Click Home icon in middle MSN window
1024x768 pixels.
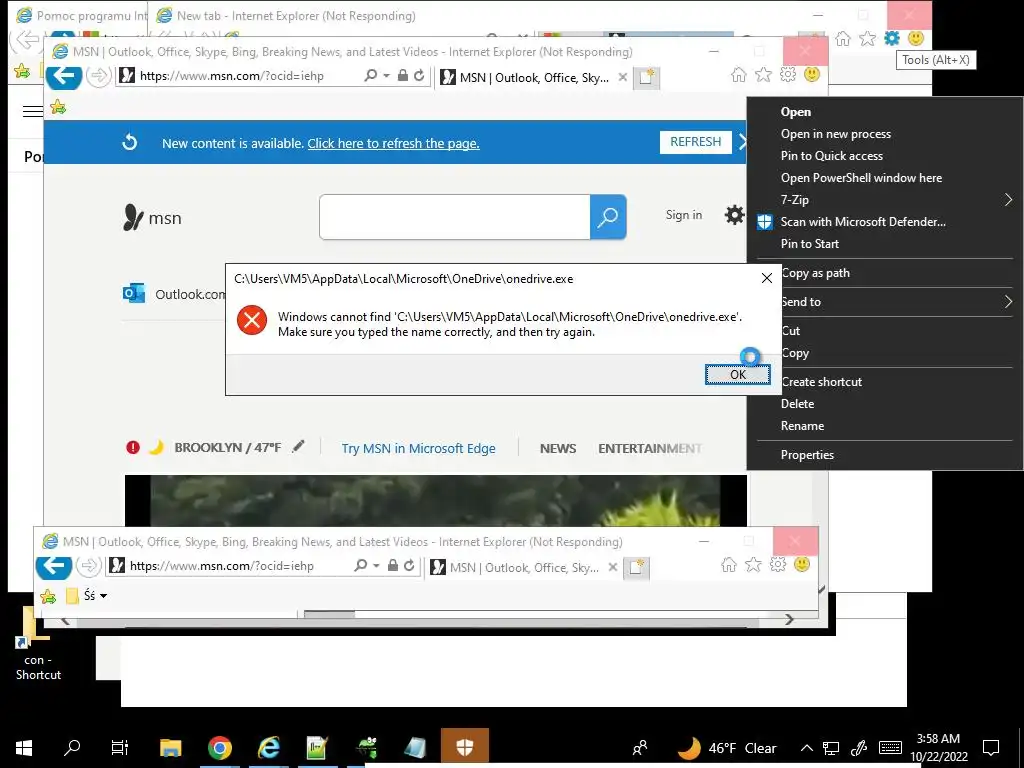(x=739, y=75)
